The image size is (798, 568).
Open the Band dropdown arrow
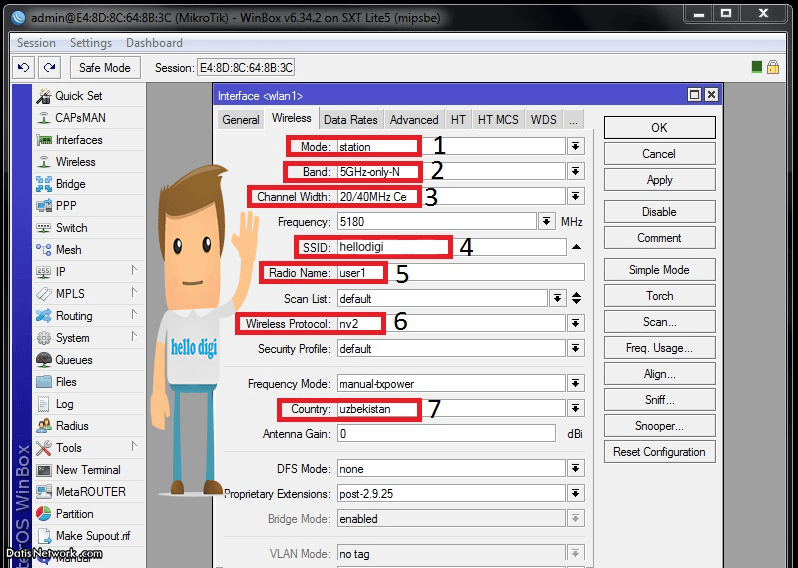[575, 172]
